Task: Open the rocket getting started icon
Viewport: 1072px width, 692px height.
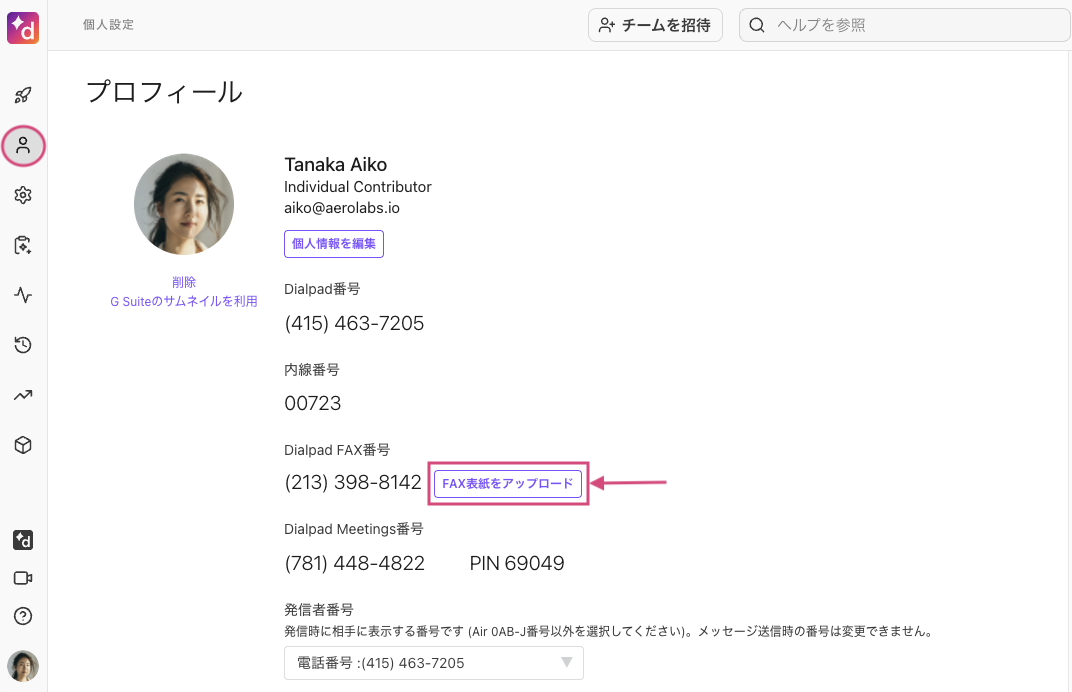Action: [x=23, y=96]
